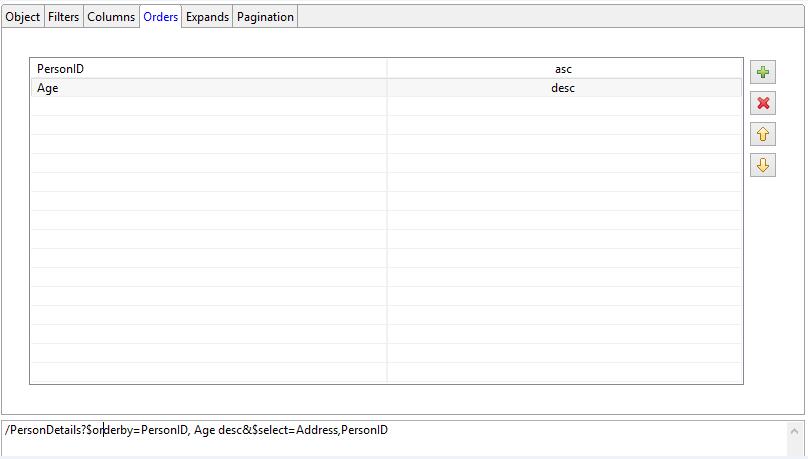Click the green plus add order icon
Viewport: 808px width, 459px height.
(763, 72)
